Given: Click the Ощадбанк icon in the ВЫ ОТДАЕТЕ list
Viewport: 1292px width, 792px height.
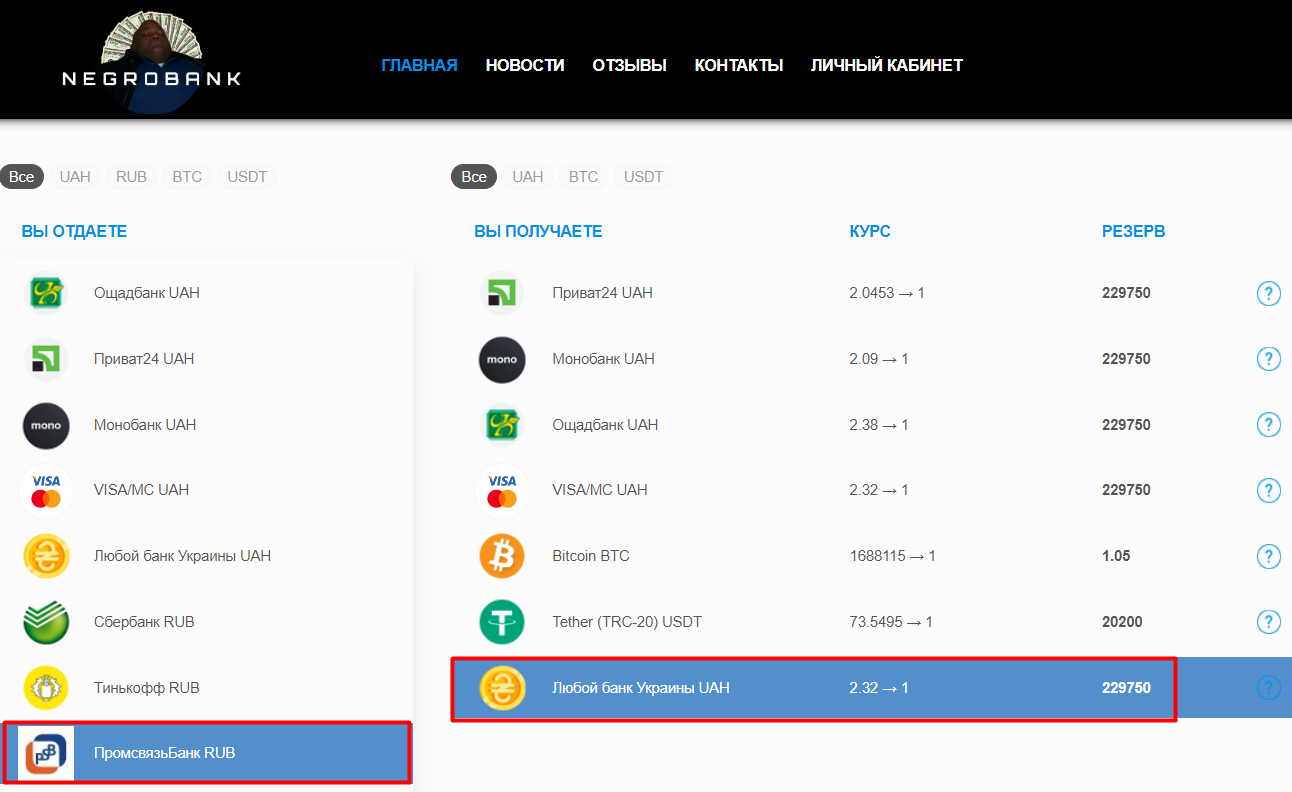Looking at the screenshot, I should (x=46, y=293).
